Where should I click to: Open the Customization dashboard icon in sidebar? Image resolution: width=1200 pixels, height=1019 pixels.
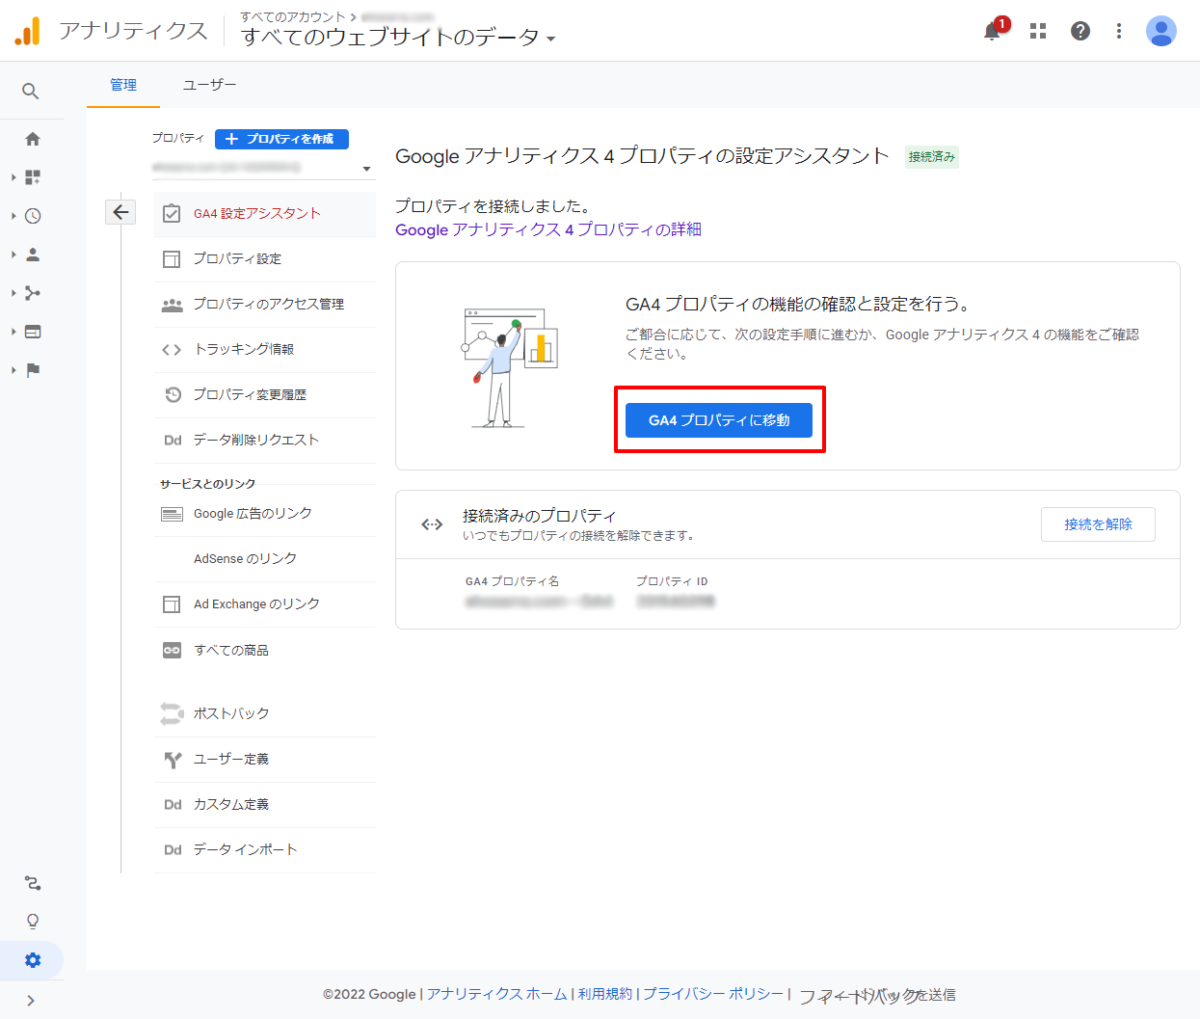click(x=33, y=177)
